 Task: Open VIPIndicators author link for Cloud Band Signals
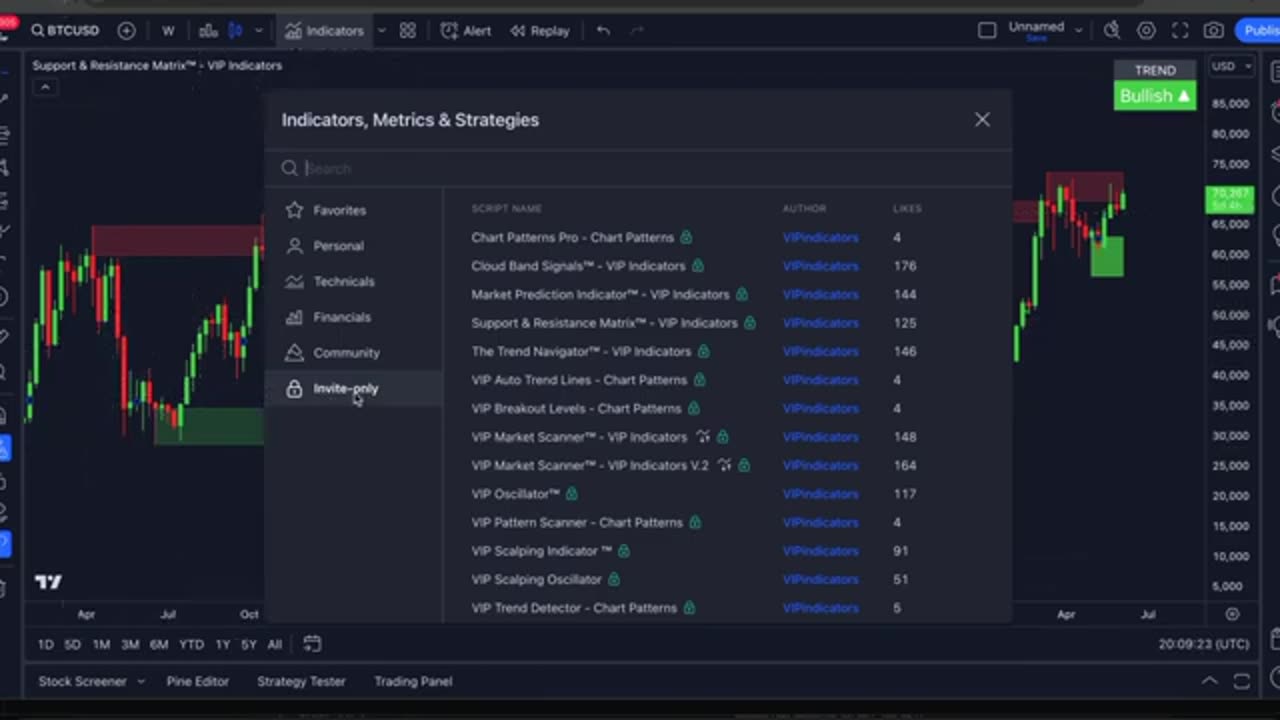click(x=820, y=266)
